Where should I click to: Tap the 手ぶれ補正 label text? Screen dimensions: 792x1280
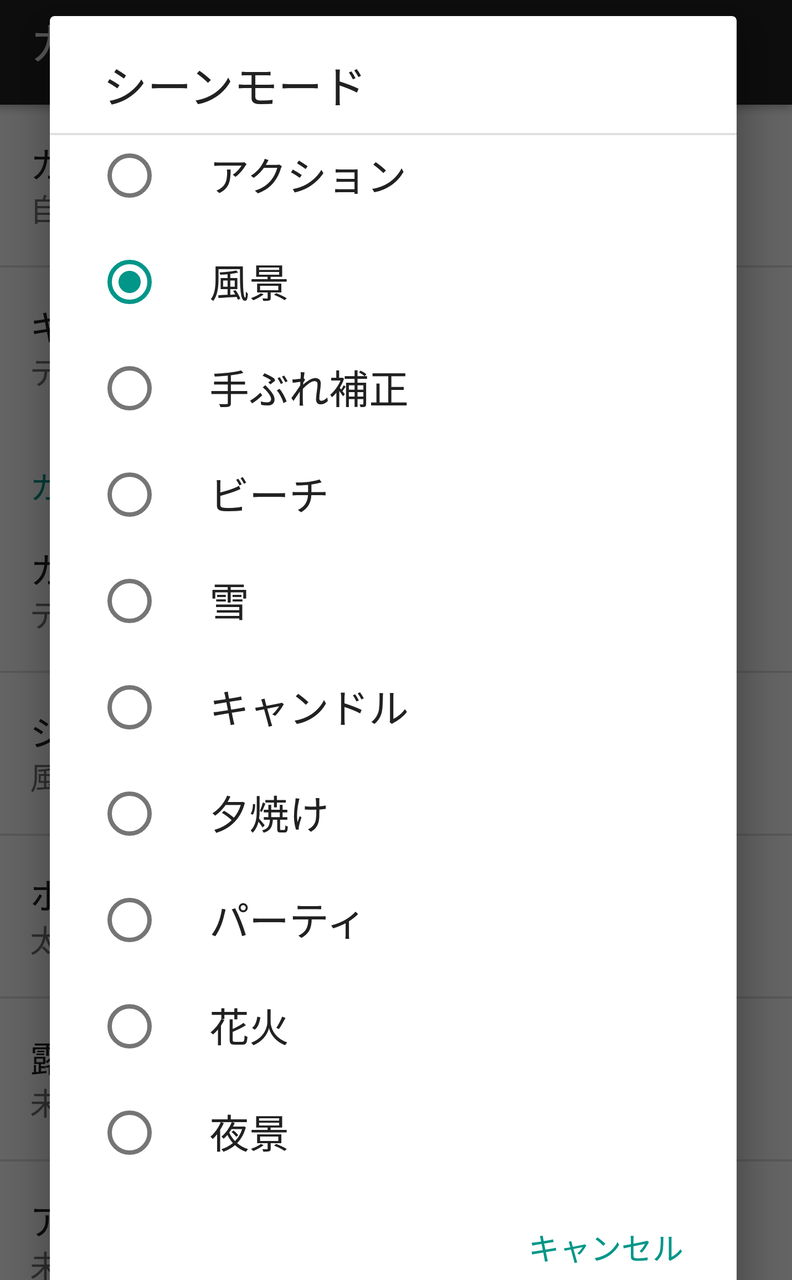click(x=309, y=389)
